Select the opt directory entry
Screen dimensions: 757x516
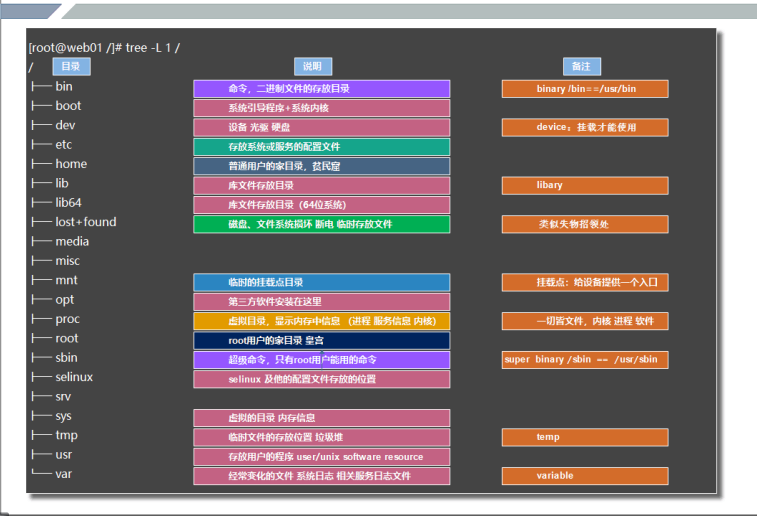point(65,300)
